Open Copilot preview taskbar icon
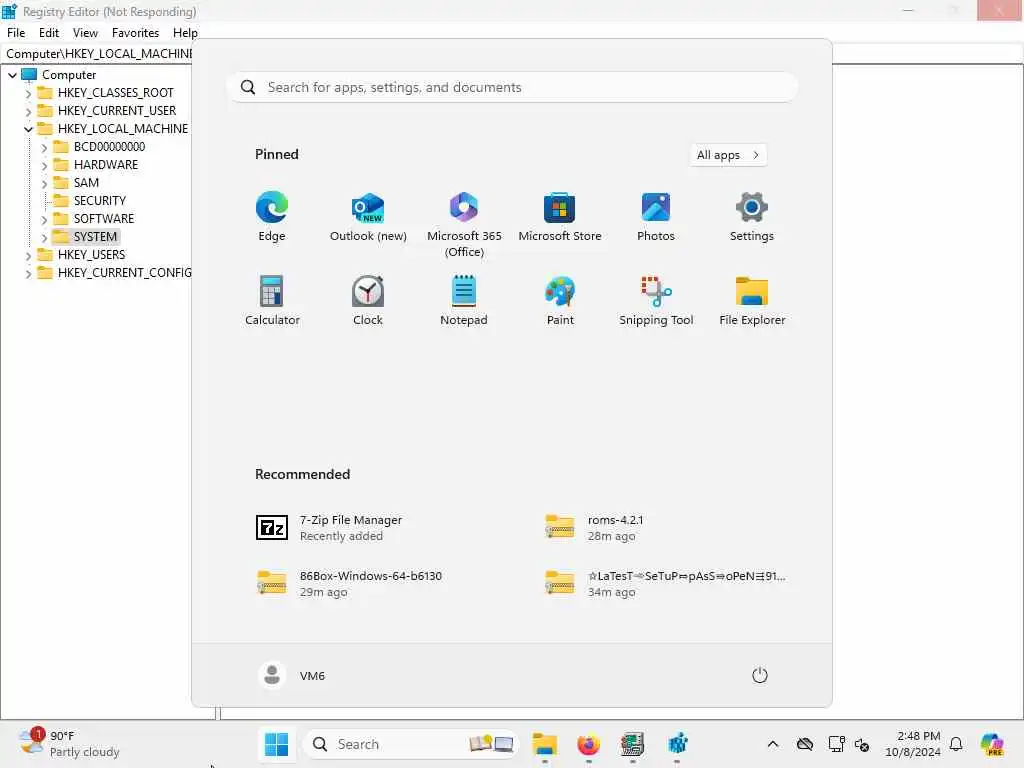The image size is (1024, 768). click(x=992, y=744)
